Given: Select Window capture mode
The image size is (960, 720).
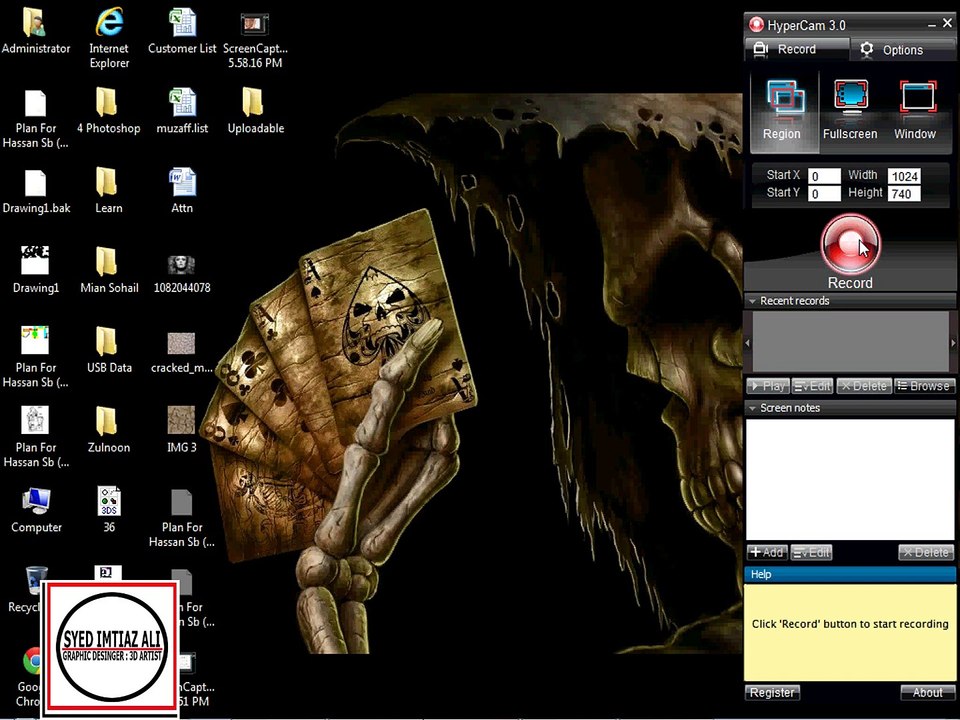Looking at the screenshot, I should pyautogui.click(x=915, y=111).
